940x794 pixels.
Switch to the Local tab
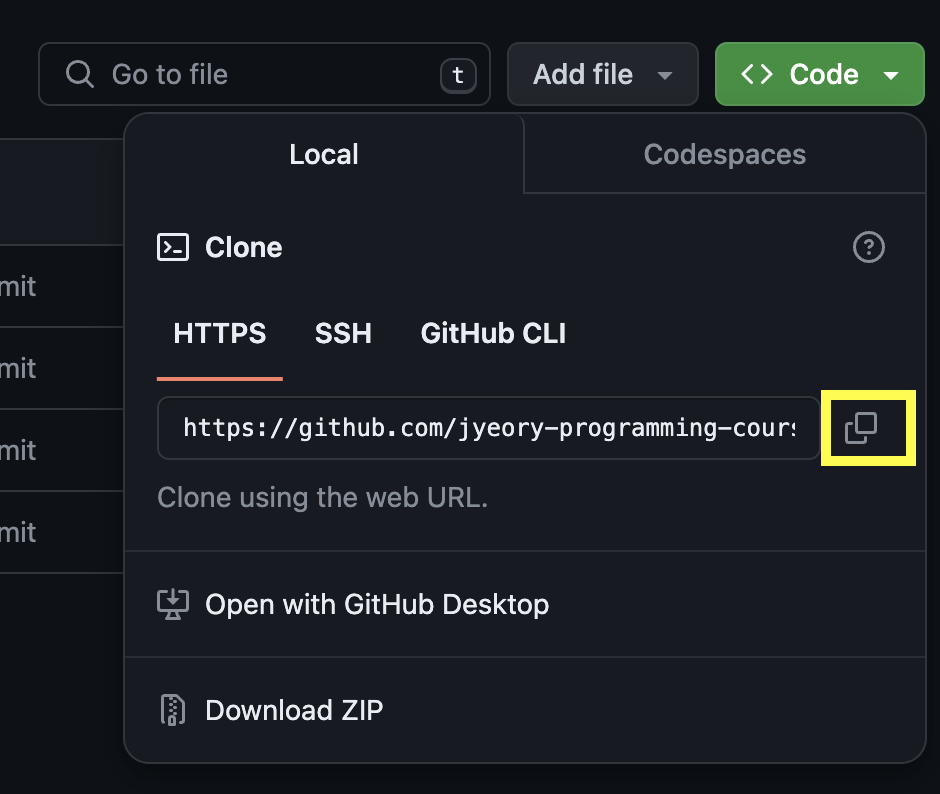[324, 154]
